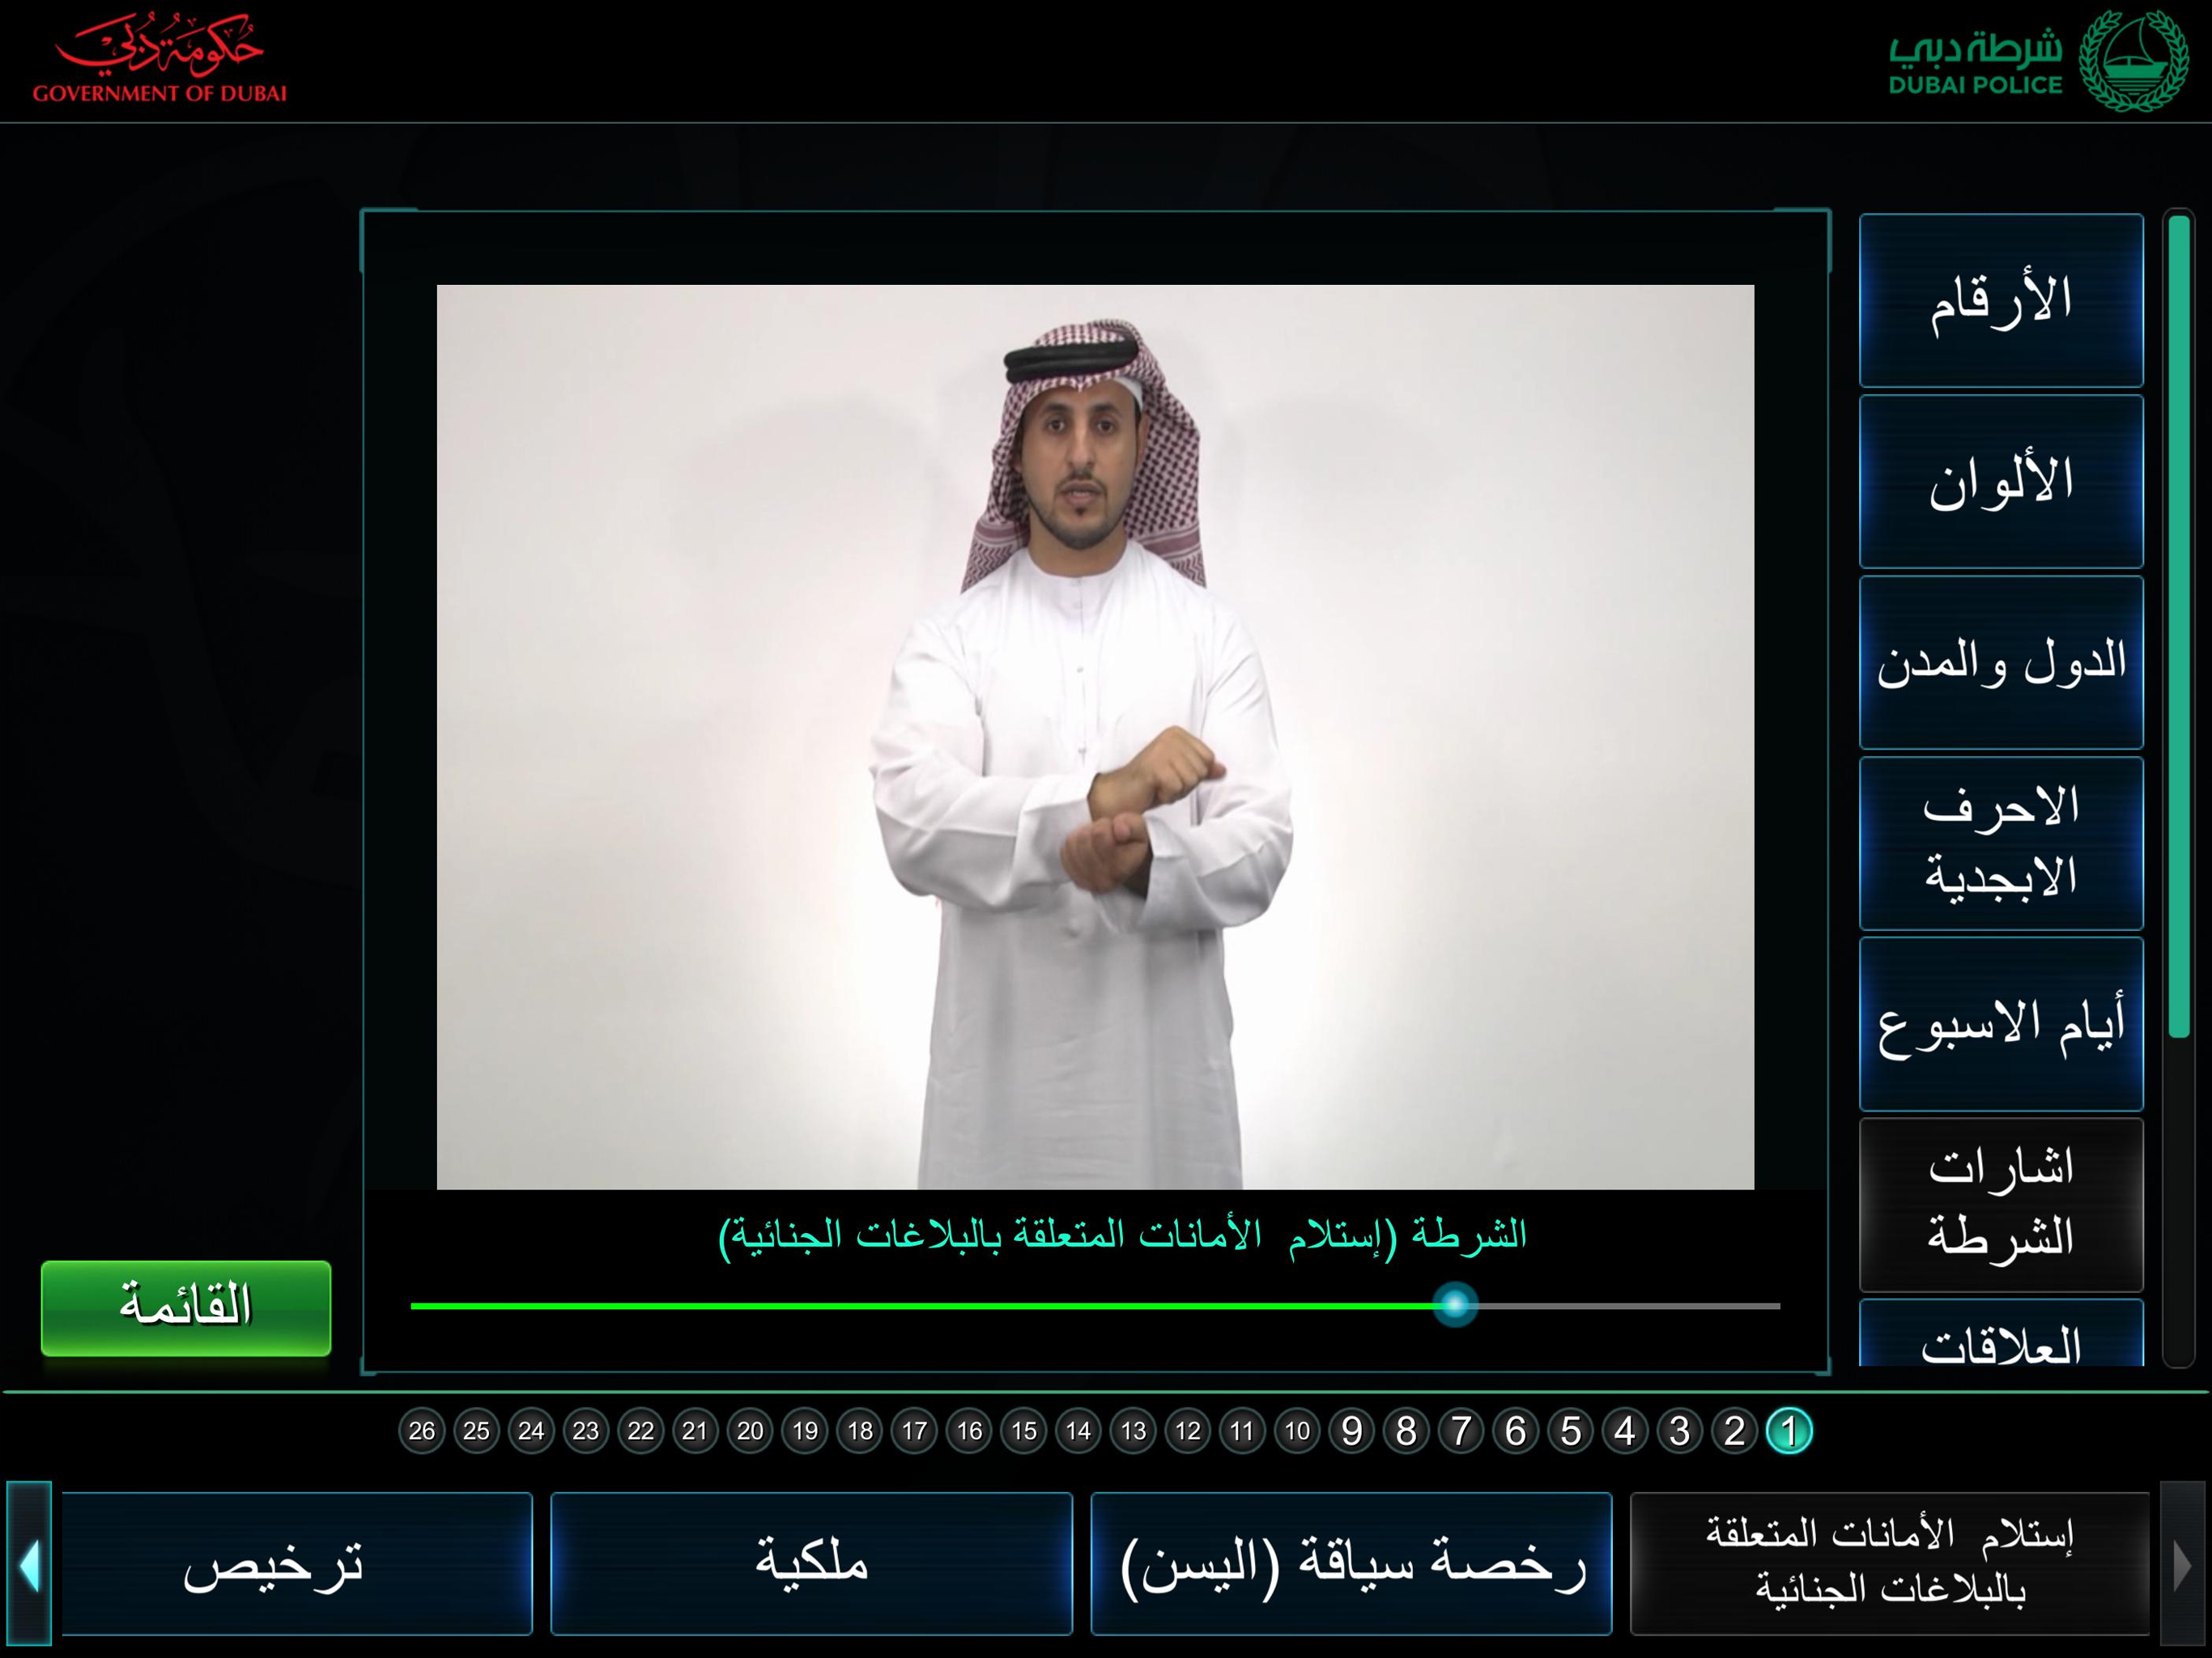Open the الأرقام (Numbers) category
This screenshot has height=1658, width=2212.
pos(2001,300)
